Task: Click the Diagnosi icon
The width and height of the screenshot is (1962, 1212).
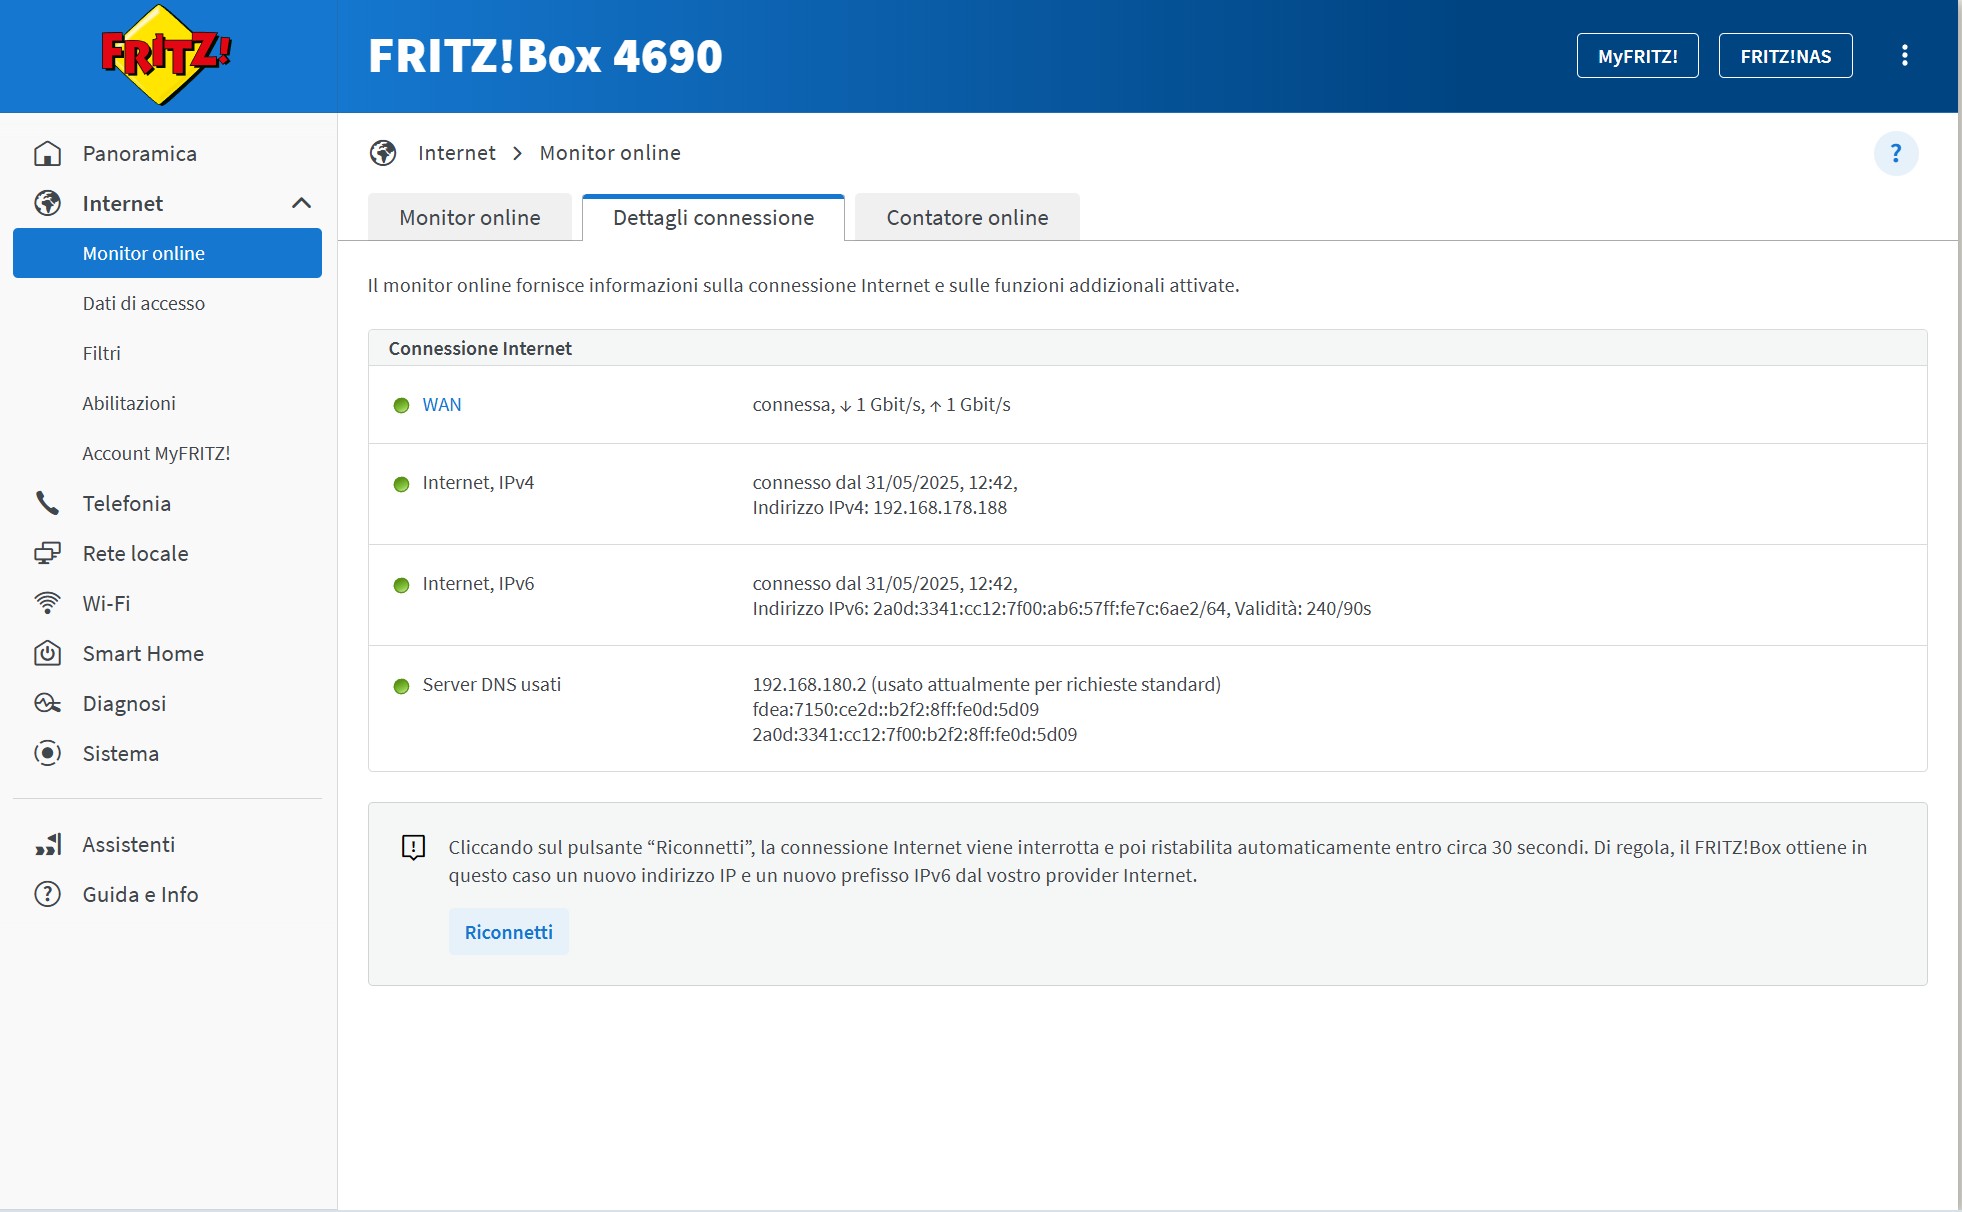Action: point(47,703)
